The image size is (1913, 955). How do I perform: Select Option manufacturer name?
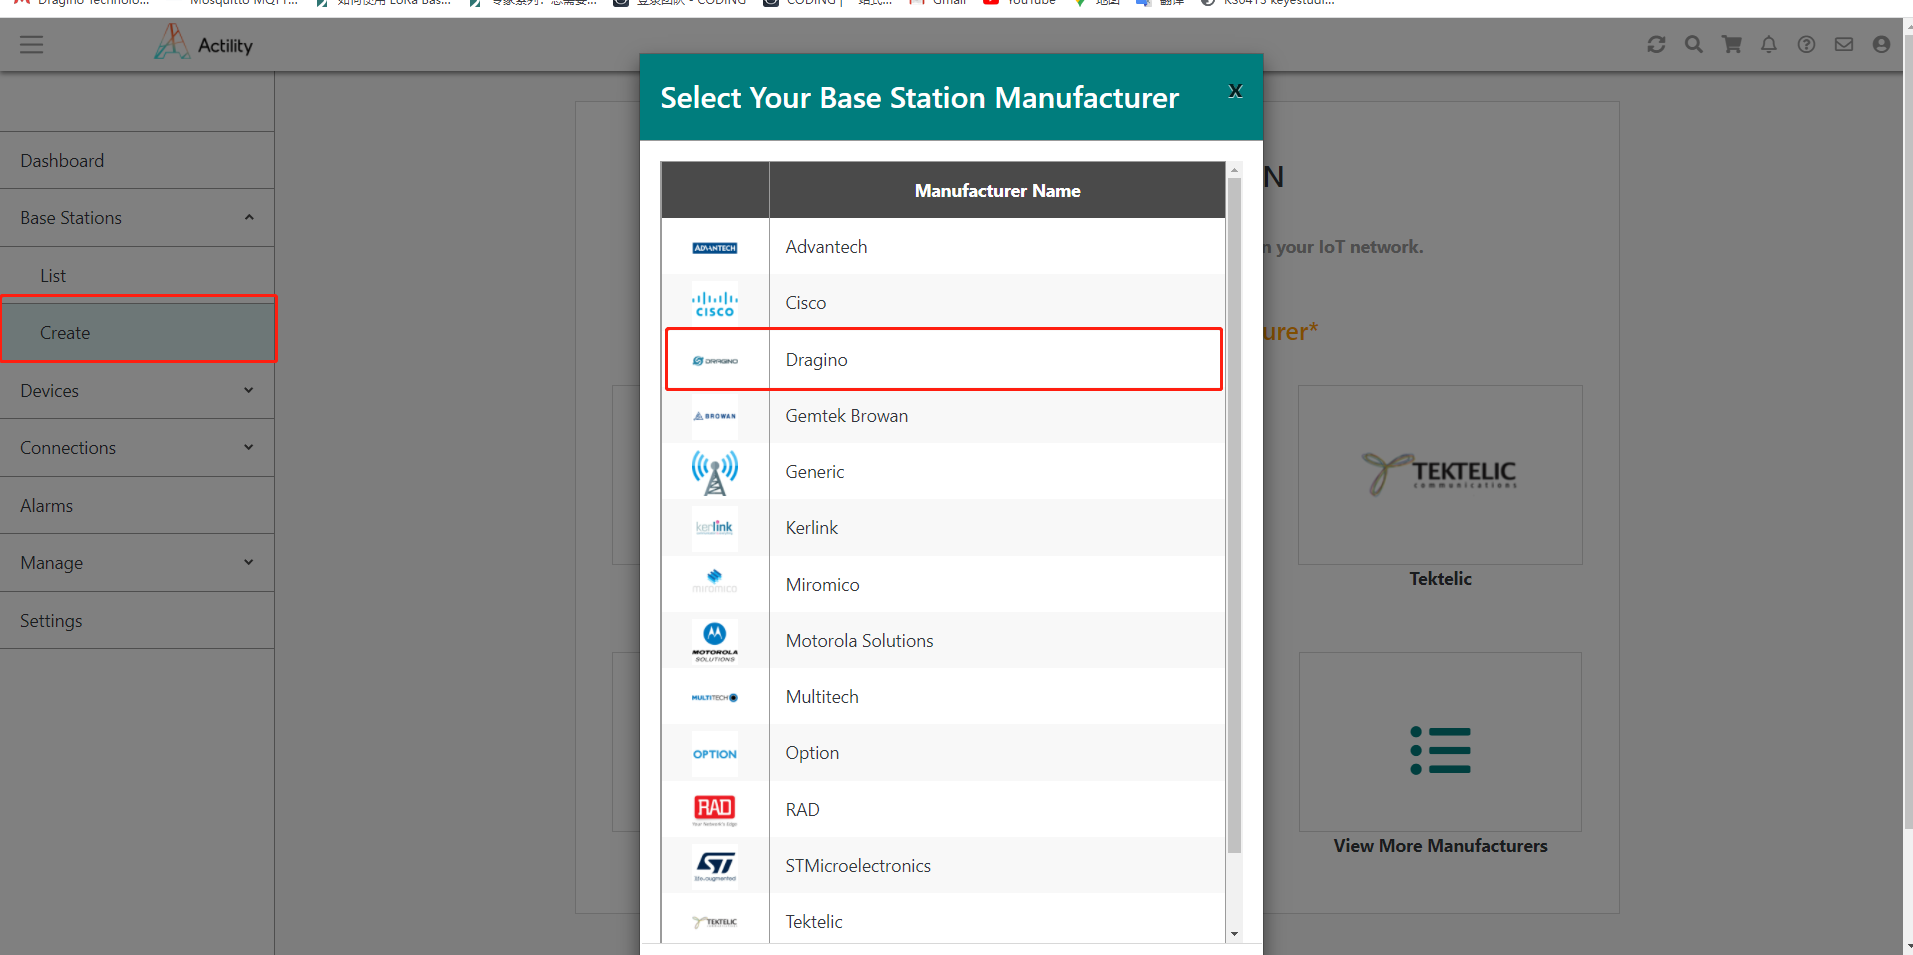(x=812, y=753)
